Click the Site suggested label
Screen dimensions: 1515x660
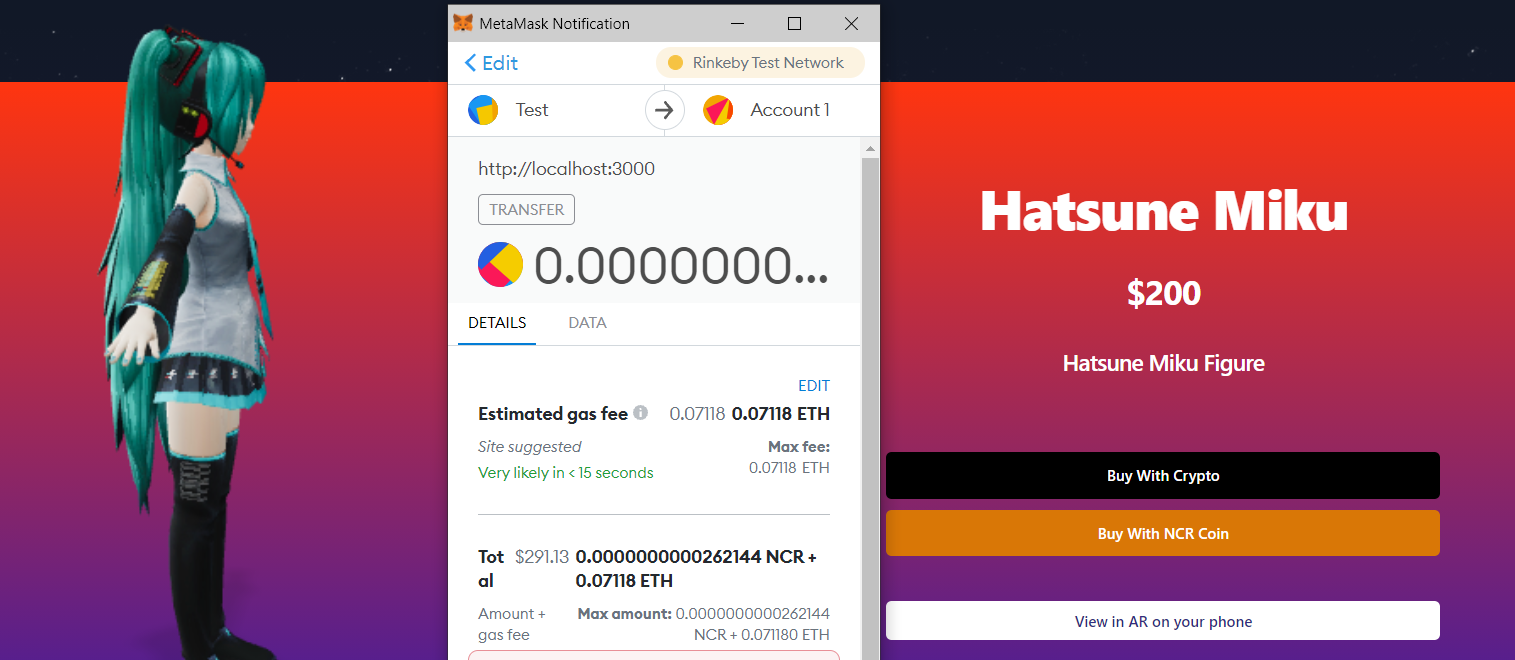529,447
